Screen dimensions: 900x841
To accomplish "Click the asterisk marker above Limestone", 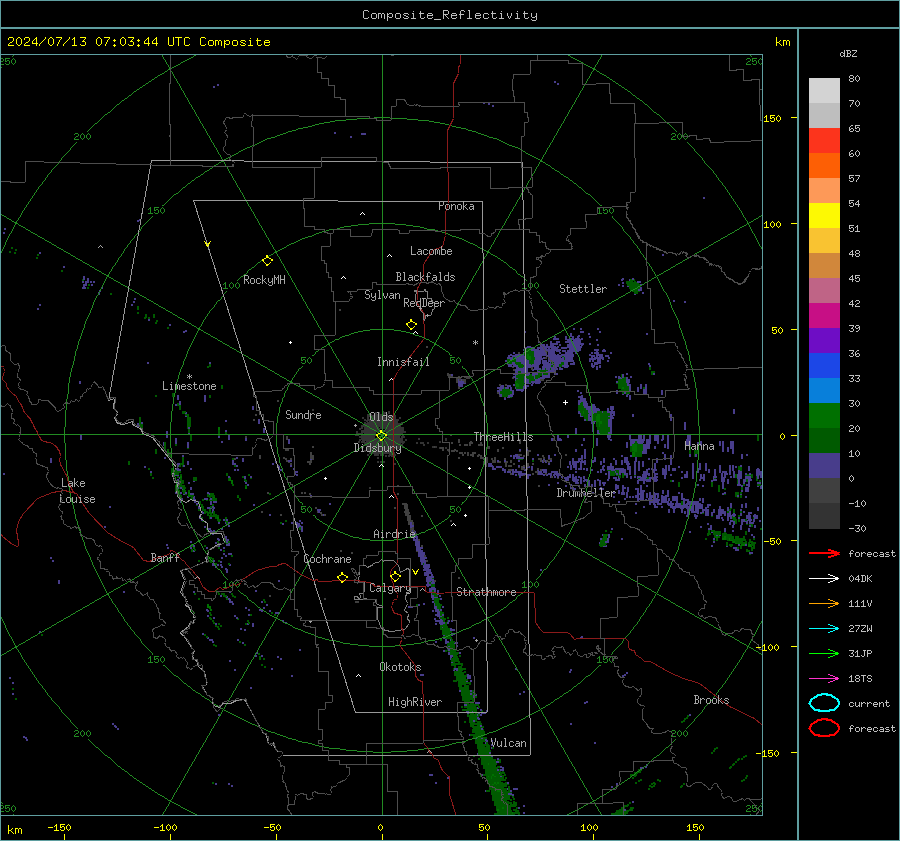I will [189, 377].
